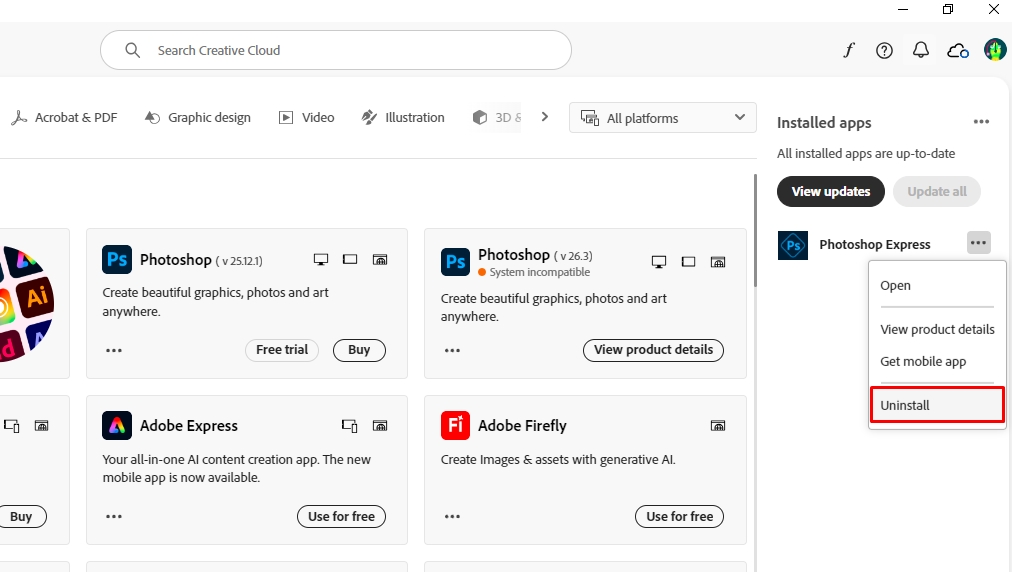Click desktop platform icon on Photoshop v25.12.1

321,260
